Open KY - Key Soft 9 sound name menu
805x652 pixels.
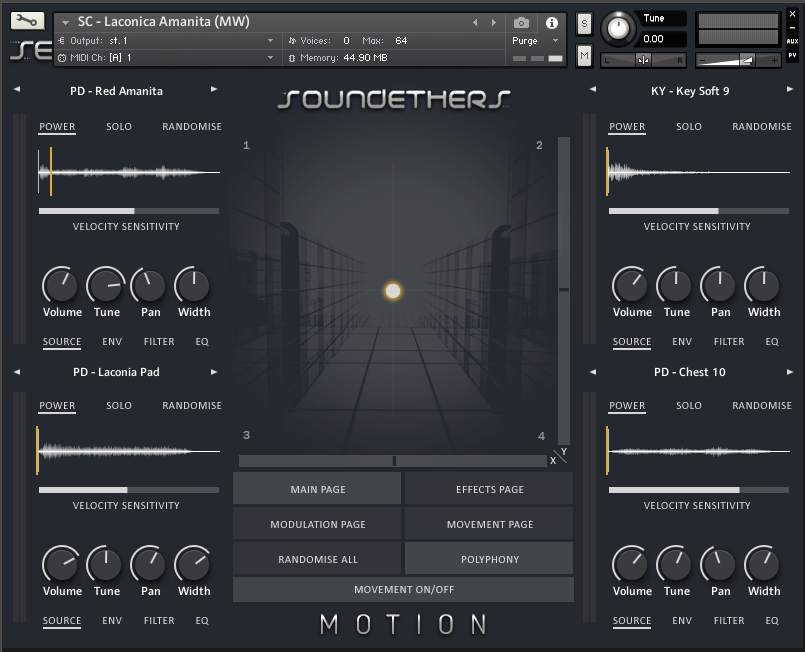pyautogui.click(x=690, y=91)
